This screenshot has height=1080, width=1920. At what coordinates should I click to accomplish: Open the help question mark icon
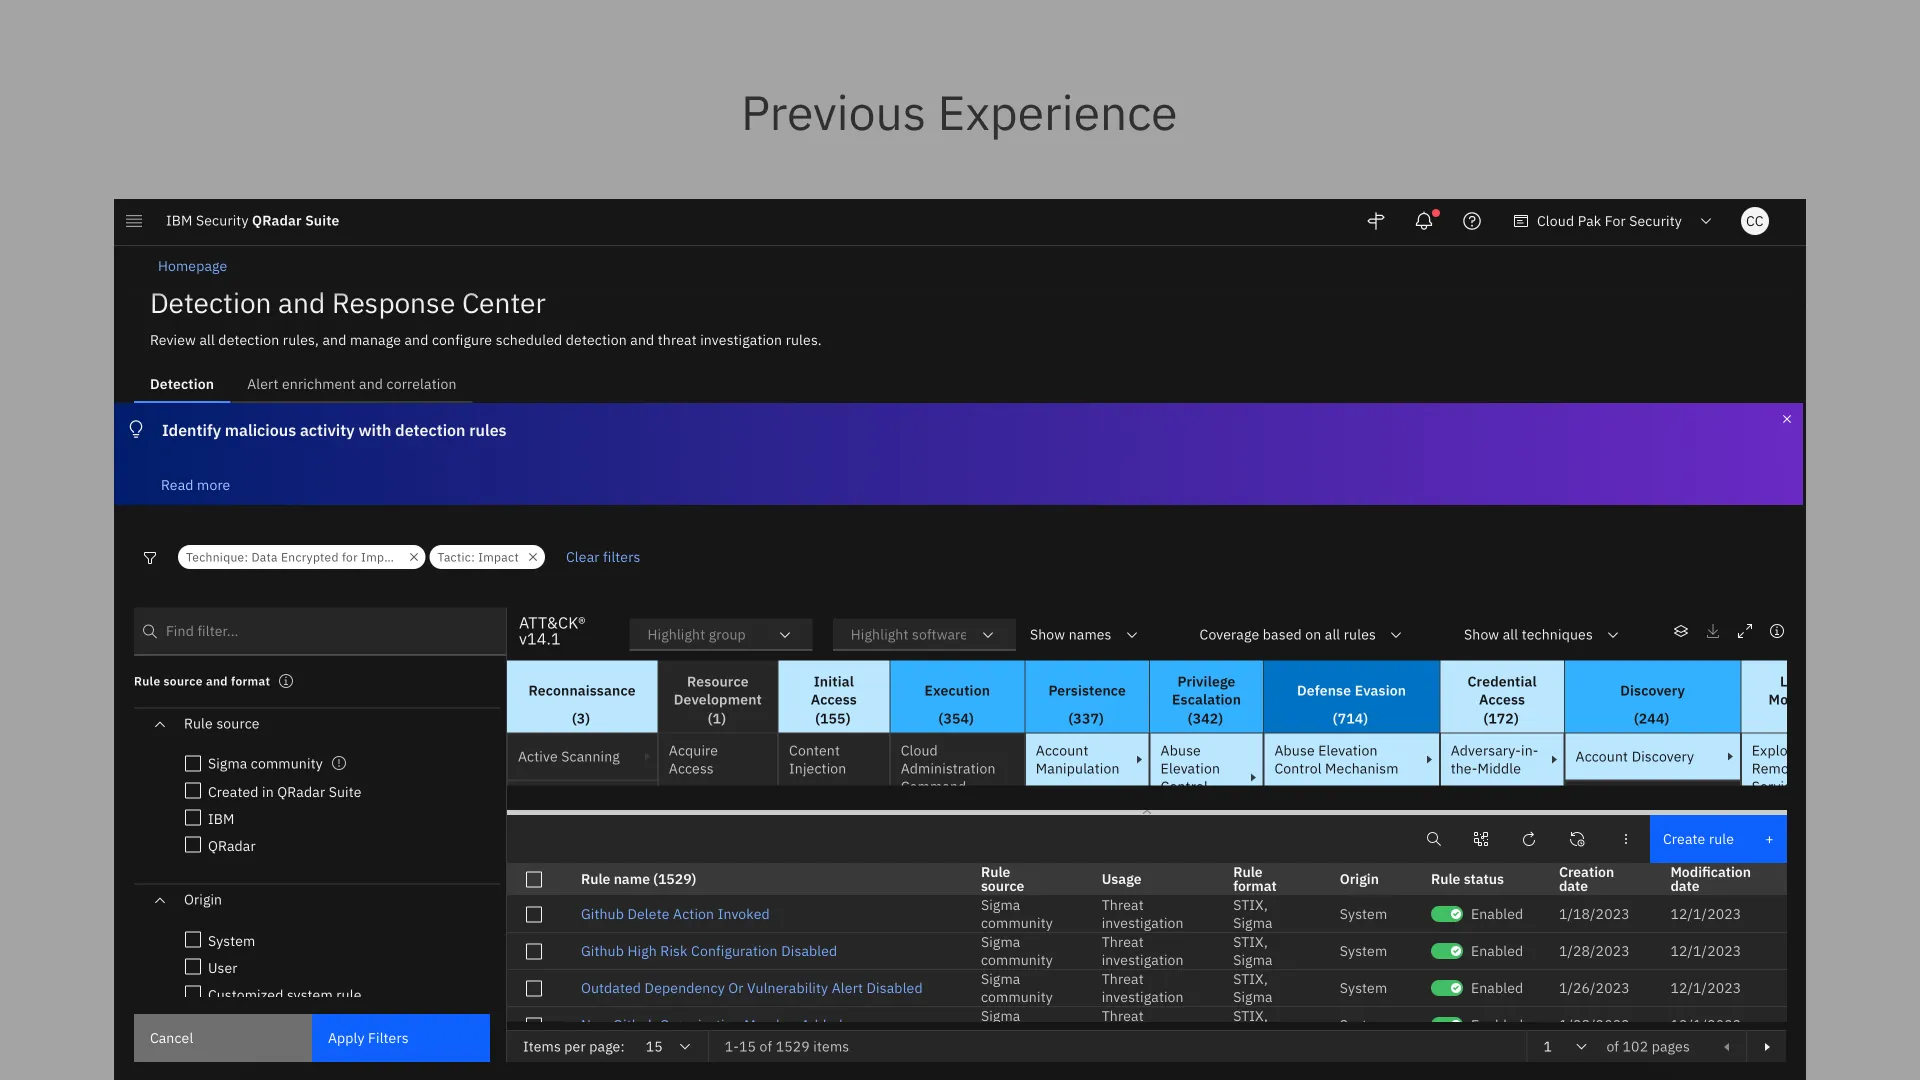1472,221
